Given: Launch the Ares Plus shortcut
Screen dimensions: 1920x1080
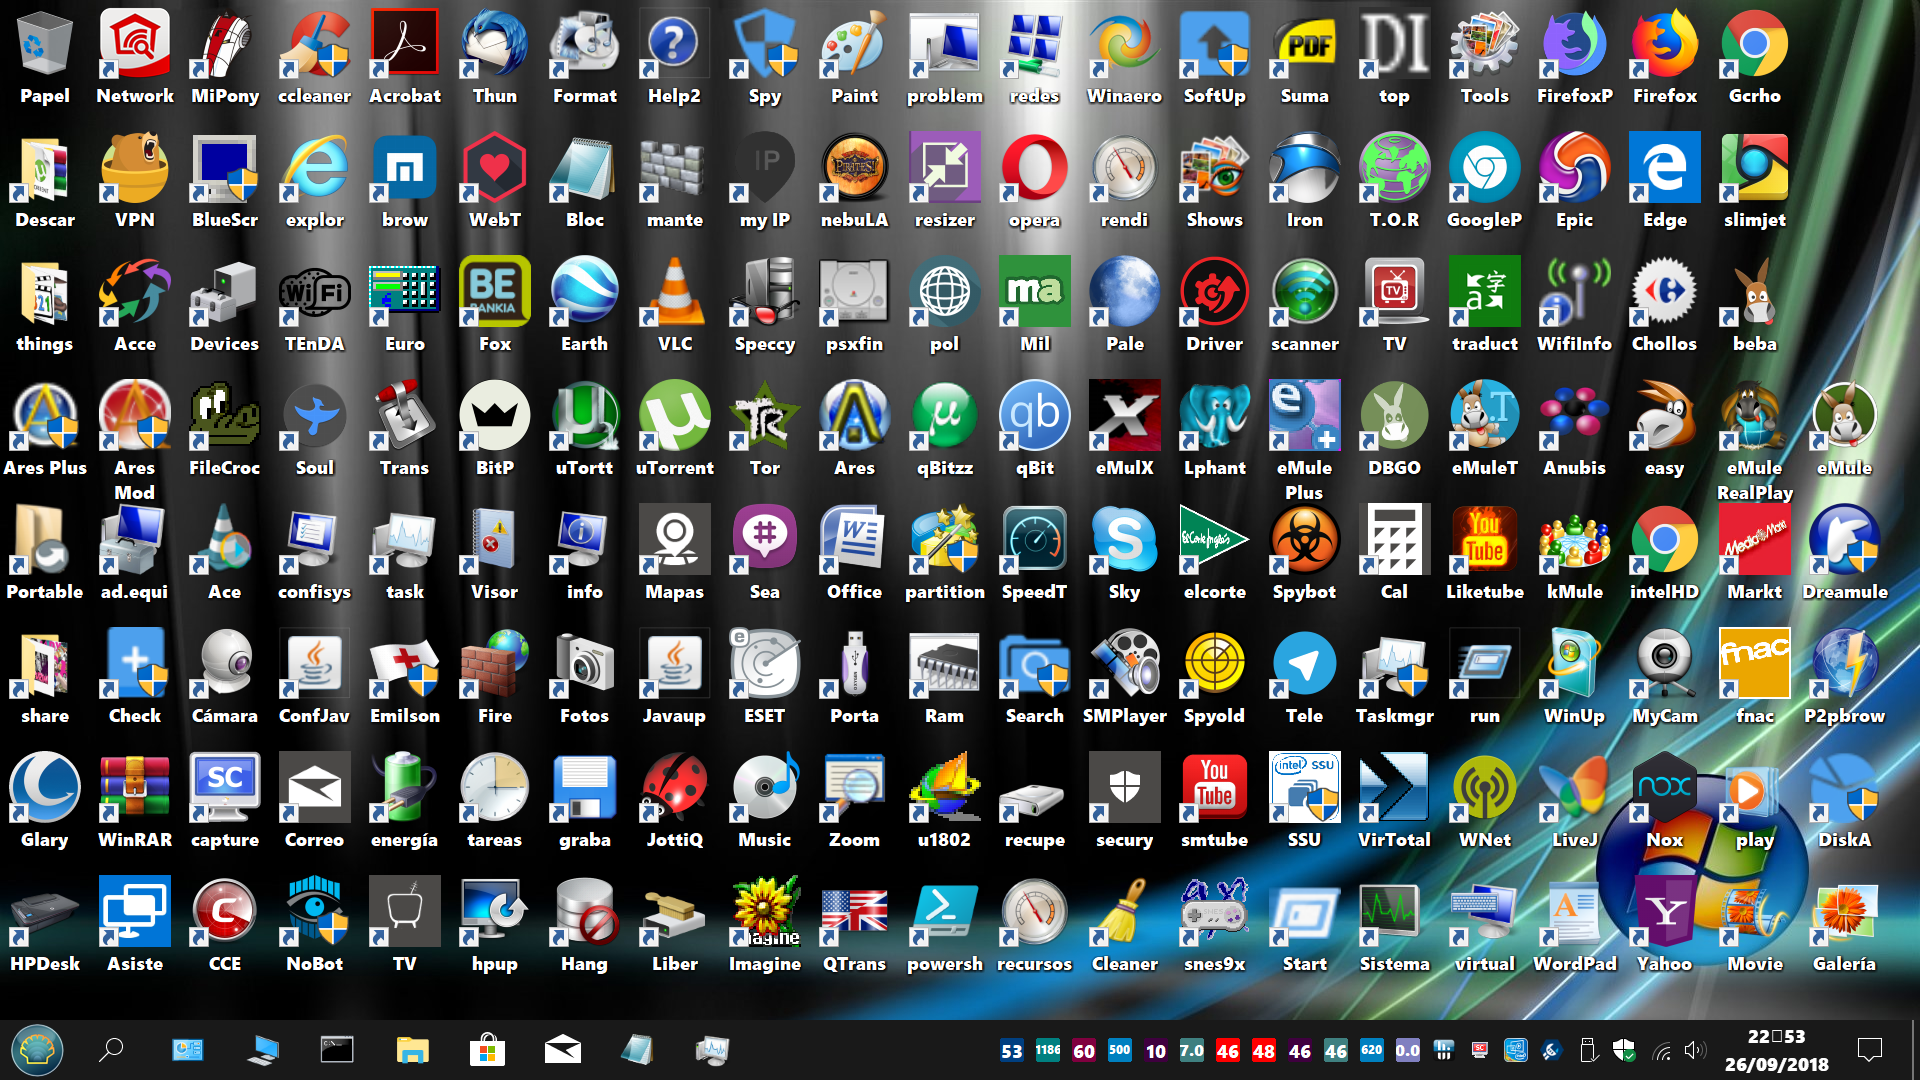Looking at the screenshot, I should pyautogui.click(x=45, y=429).
